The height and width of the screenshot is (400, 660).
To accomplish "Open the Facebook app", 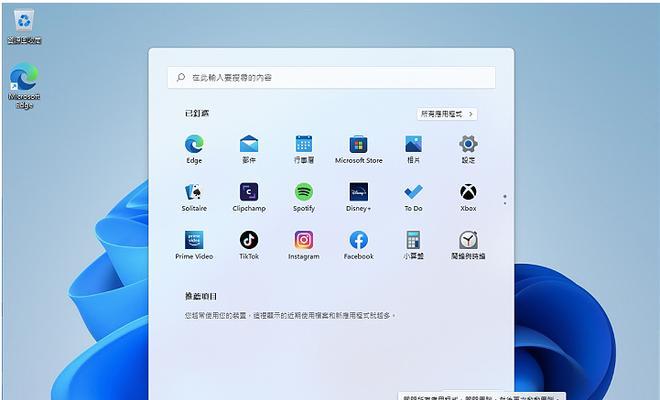I will coord(359,245).
